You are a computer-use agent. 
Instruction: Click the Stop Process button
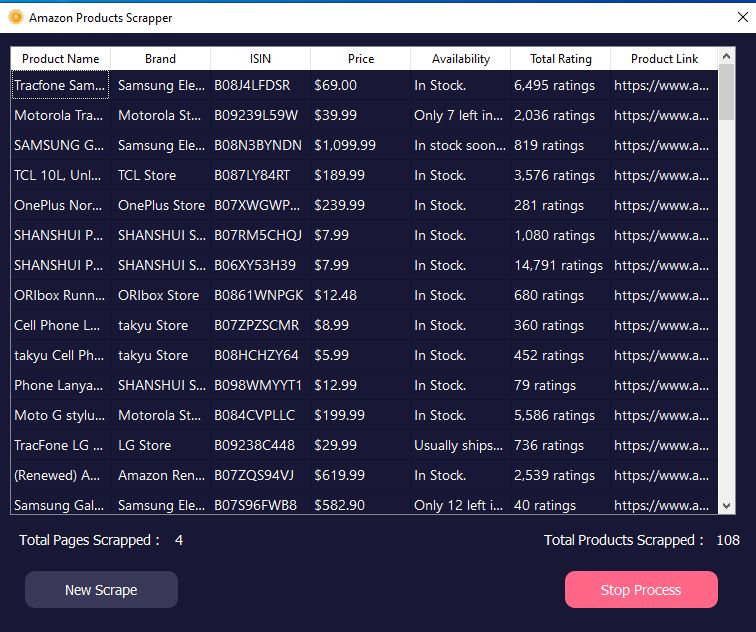[641, 590]
